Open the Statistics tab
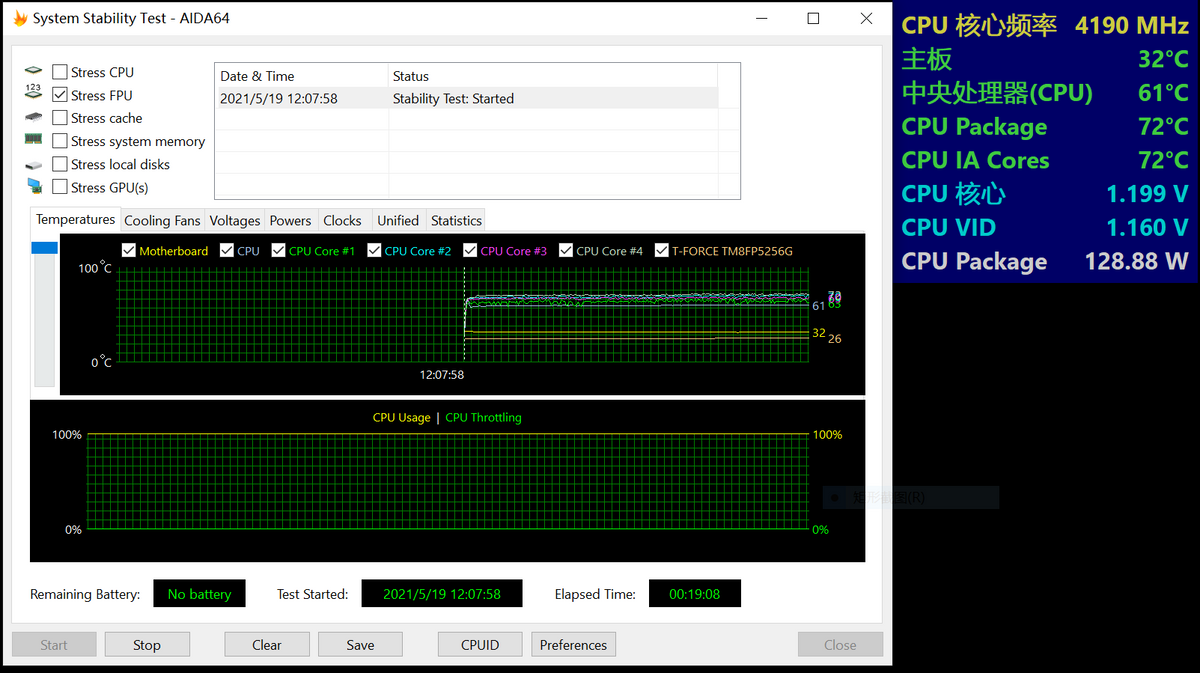Screen dimensions: 1200x673 point(456,221)
